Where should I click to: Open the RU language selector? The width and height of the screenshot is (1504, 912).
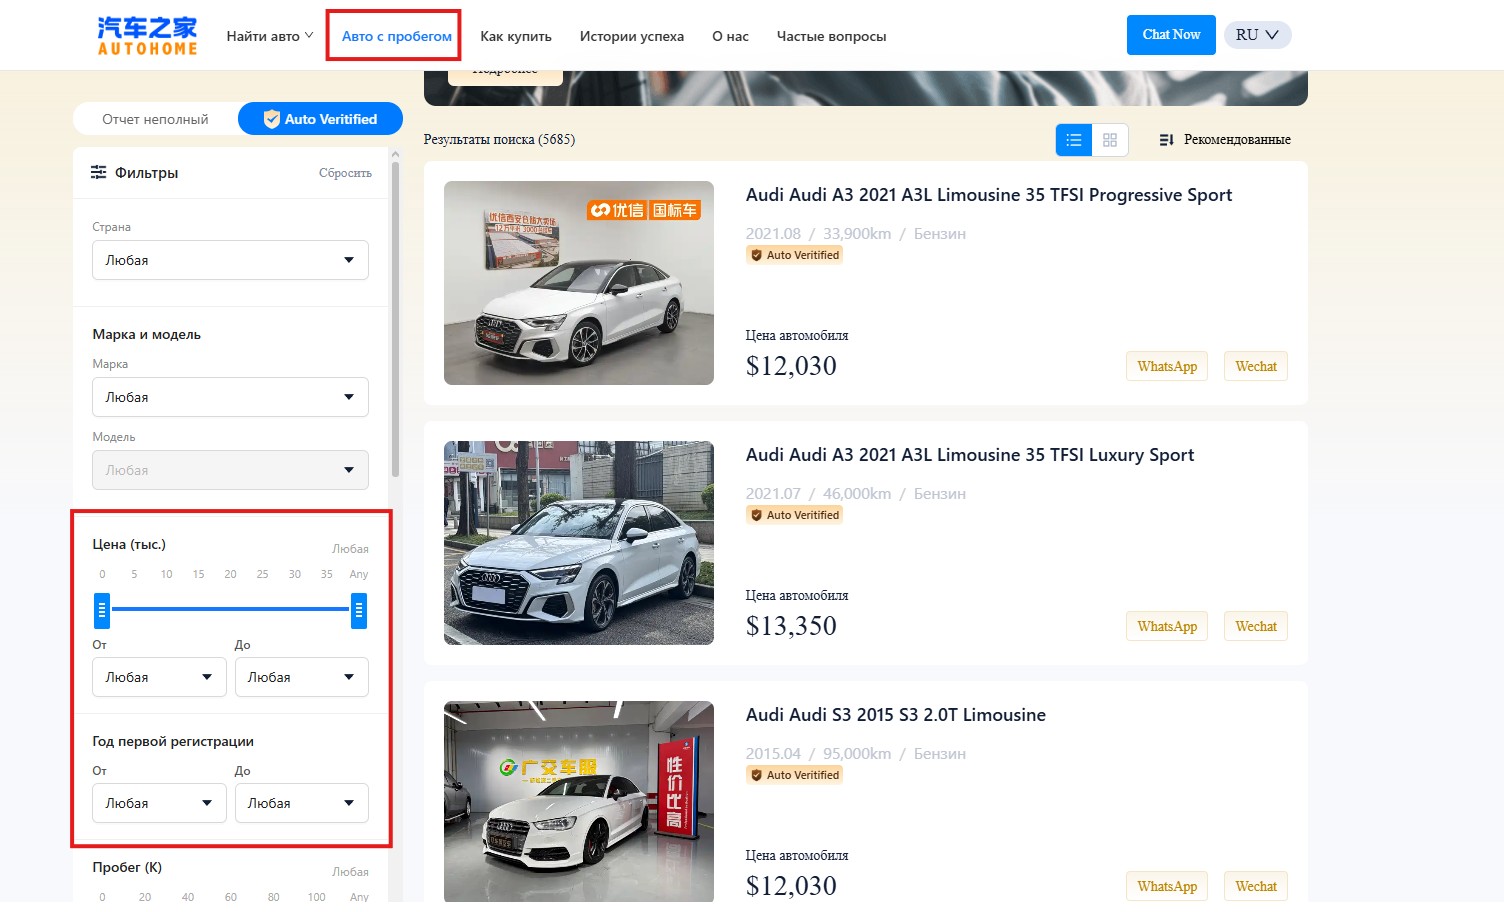(x=1257, y=35)
